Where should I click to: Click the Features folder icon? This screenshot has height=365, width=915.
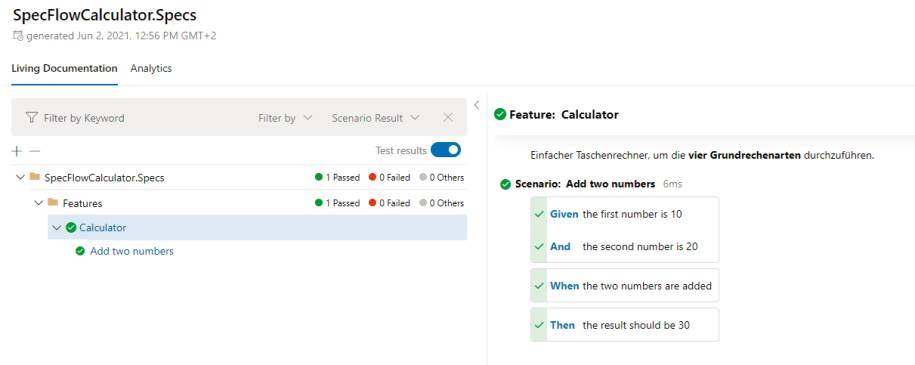53,203
